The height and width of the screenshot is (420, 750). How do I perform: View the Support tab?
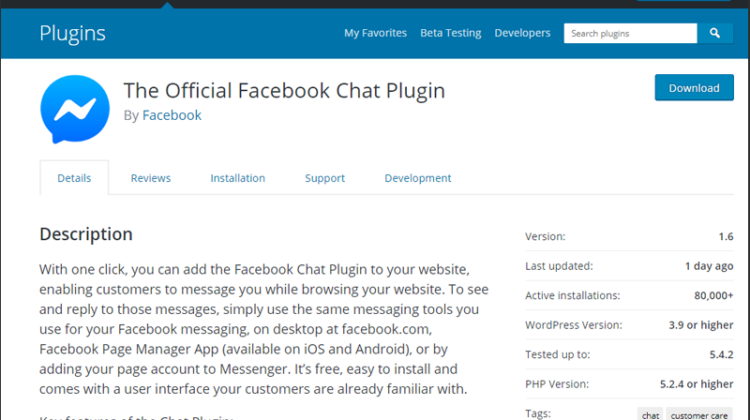pyautogui.click(x=324, y=178)
